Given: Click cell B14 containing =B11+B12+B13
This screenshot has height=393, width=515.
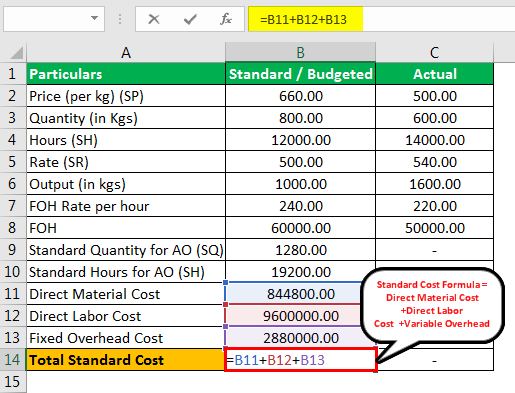Looking at the screenshot, I should pyautogui.click(x=300, y=360).
